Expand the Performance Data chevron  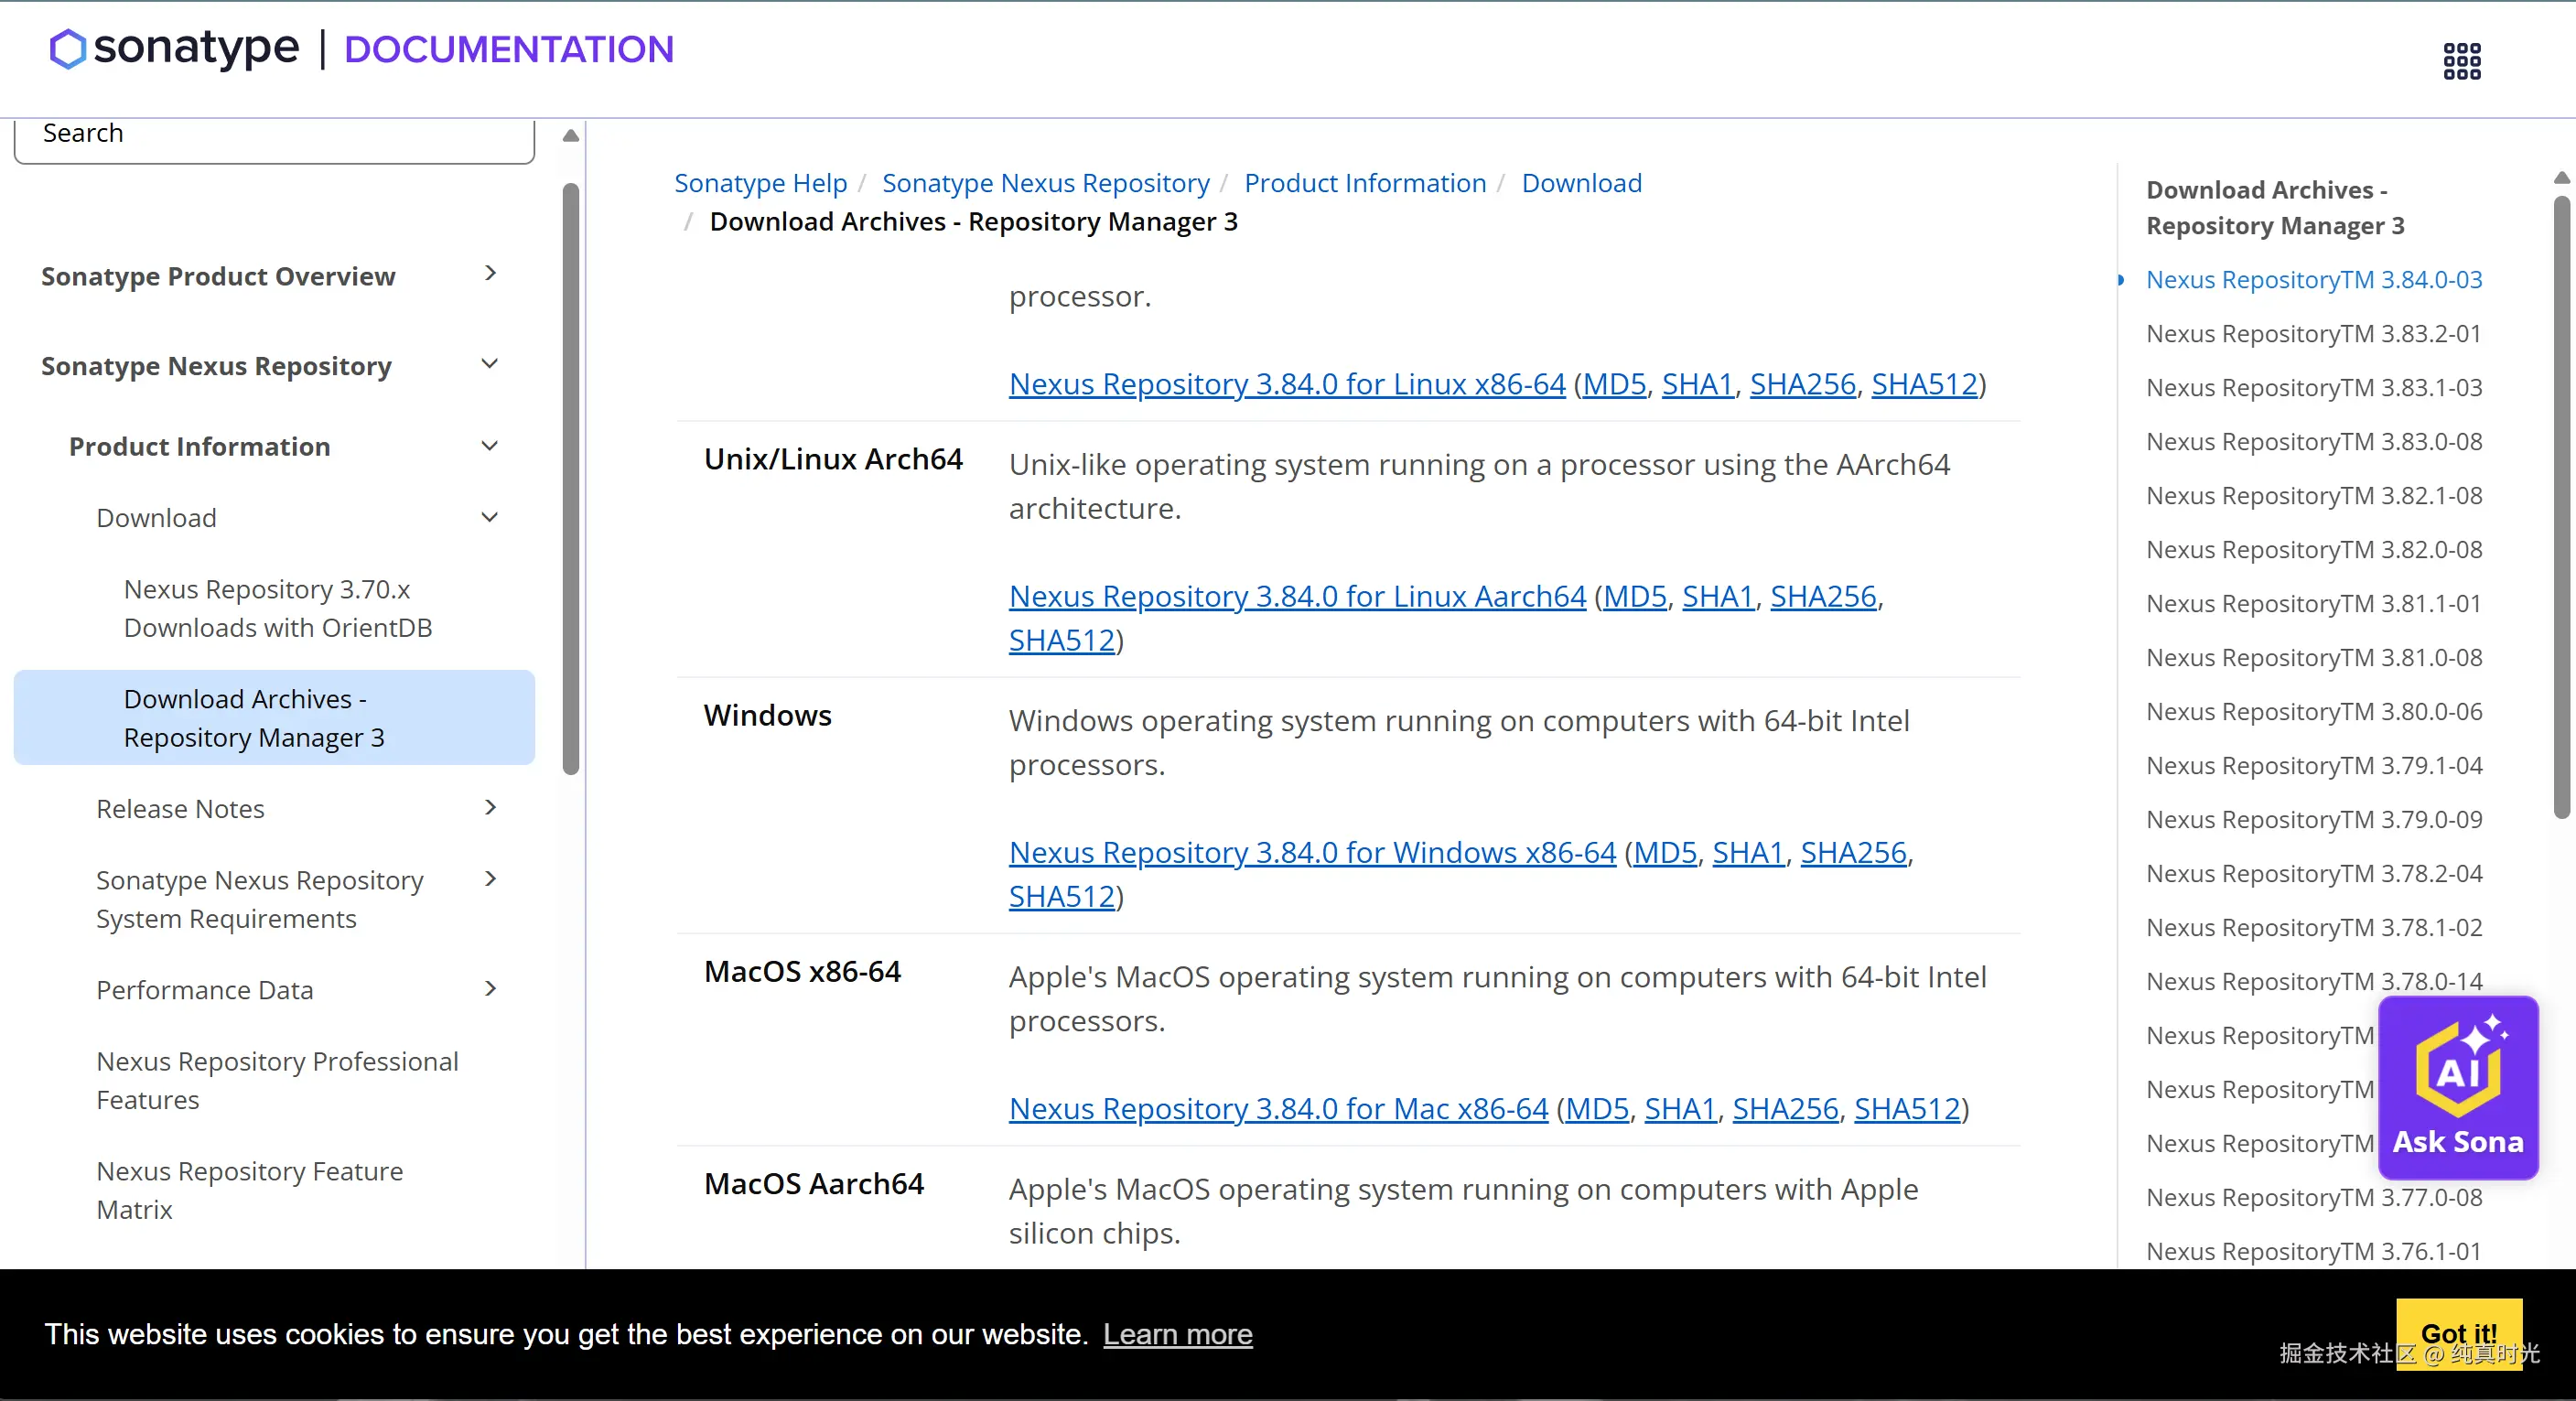tap(490, 989)
